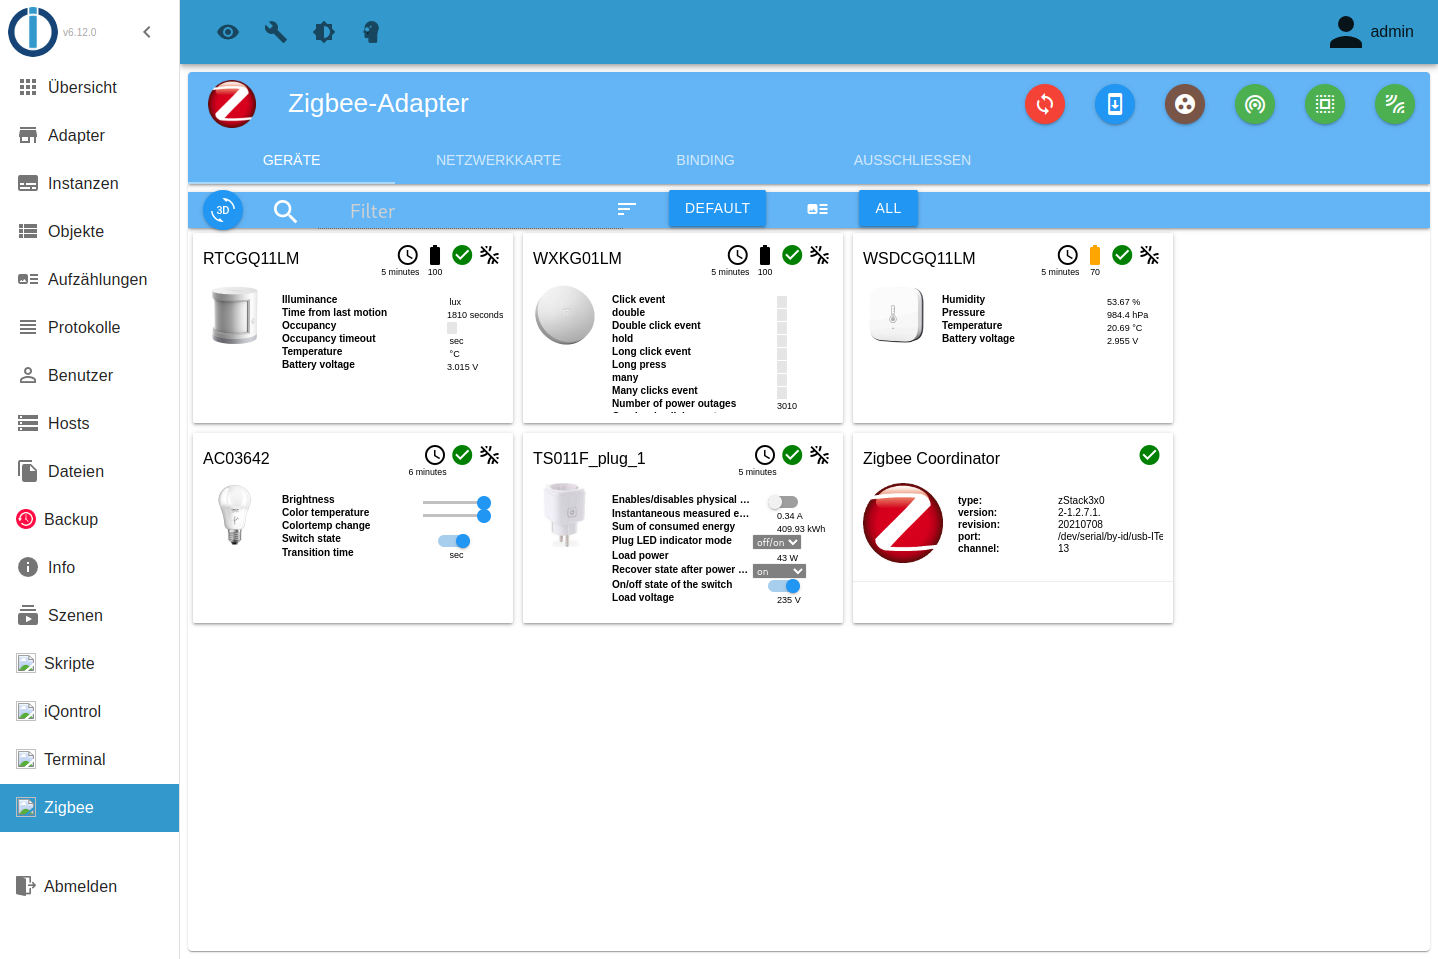This screenshot has height=959, width=1438.
Task: Open Skripte in the sidebar
Action: coord(90,664)
